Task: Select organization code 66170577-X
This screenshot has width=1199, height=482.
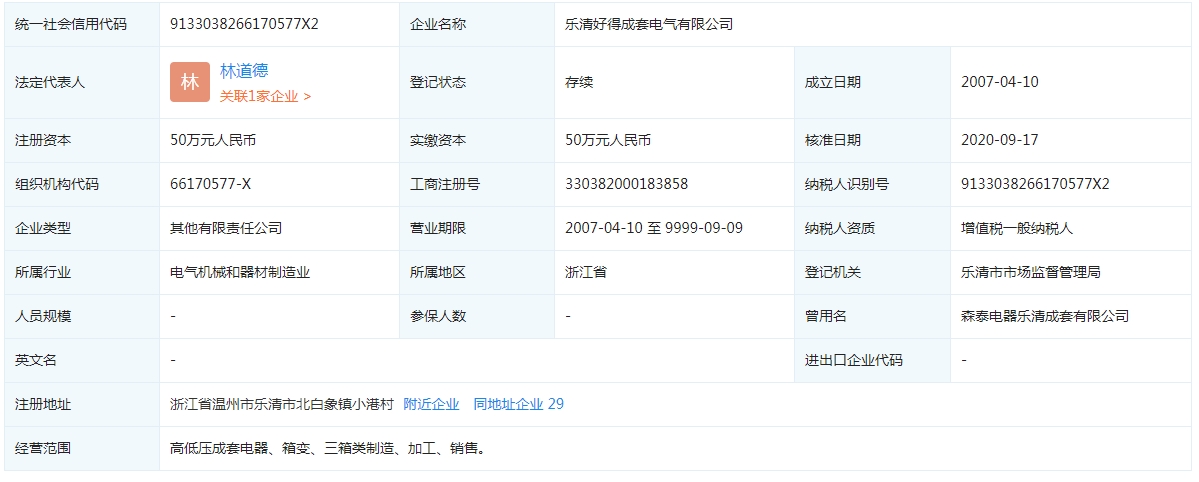Action: pos(210,184)
